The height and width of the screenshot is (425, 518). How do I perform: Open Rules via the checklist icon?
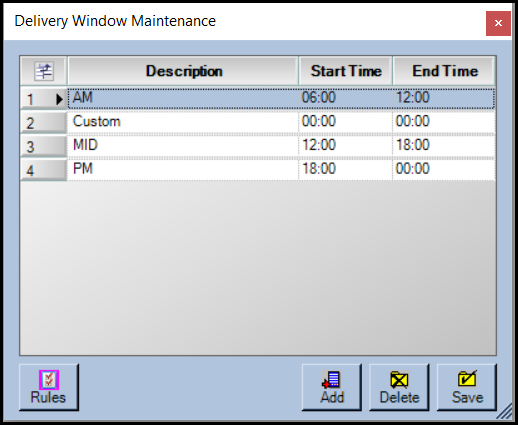tap(49, 387)
